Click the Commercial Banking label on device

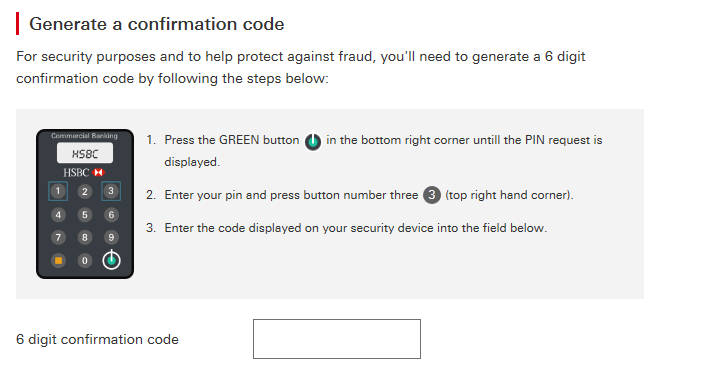(x=84, y=136)
